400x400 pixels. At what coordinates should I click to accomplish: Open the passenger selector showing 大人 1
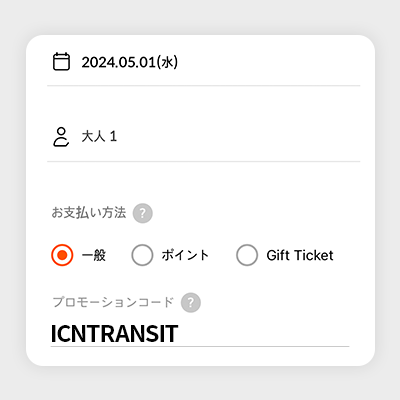coord(204,137)
